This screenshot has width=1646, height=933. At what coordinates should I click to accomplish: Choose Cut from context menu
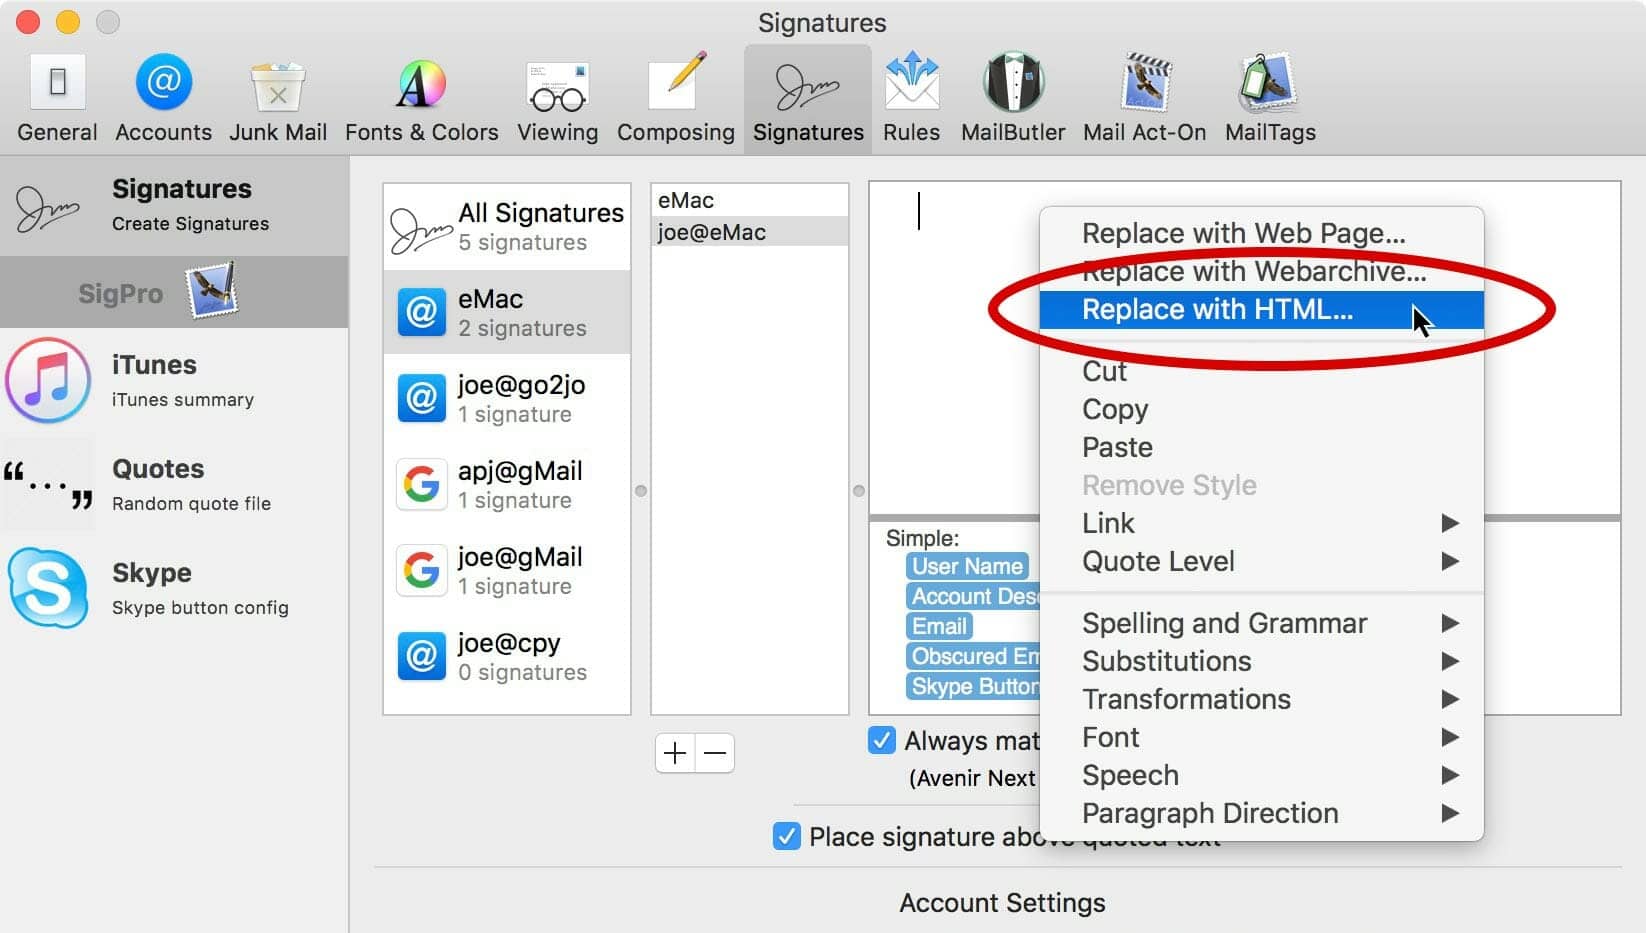click(x=1261, y=371)
